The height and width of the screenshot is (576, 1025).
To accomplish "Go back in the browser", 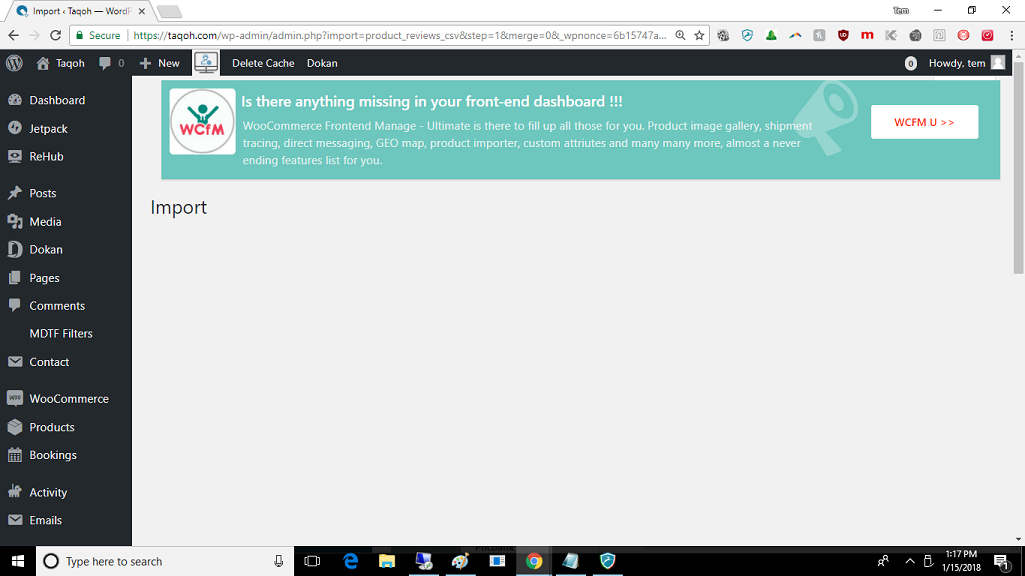I will tap(14, 35).
